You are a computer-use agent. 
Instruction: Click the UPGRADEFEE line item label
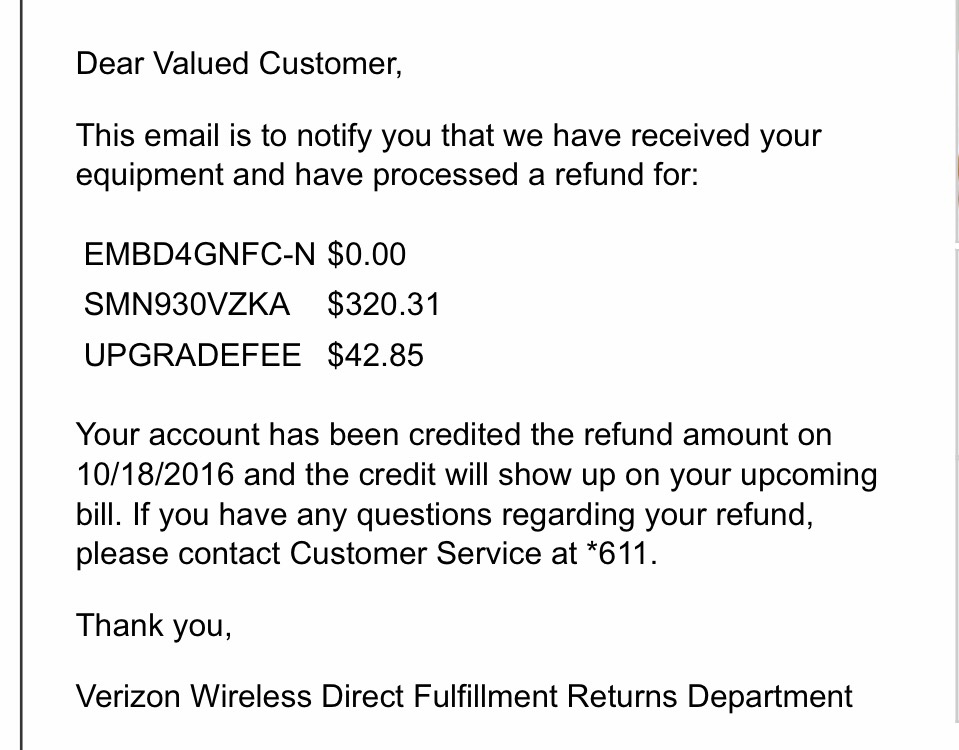193,355
